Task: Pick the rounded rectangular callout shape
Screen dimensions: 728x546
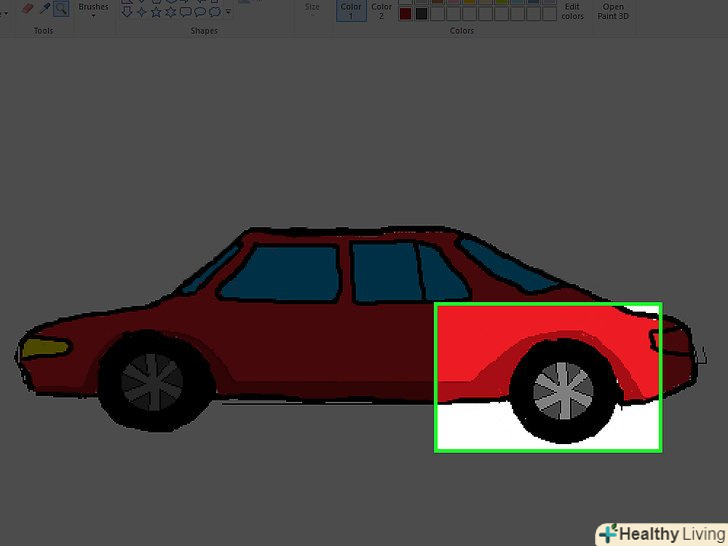Action: pyautogui.click(x=185, y=12)
